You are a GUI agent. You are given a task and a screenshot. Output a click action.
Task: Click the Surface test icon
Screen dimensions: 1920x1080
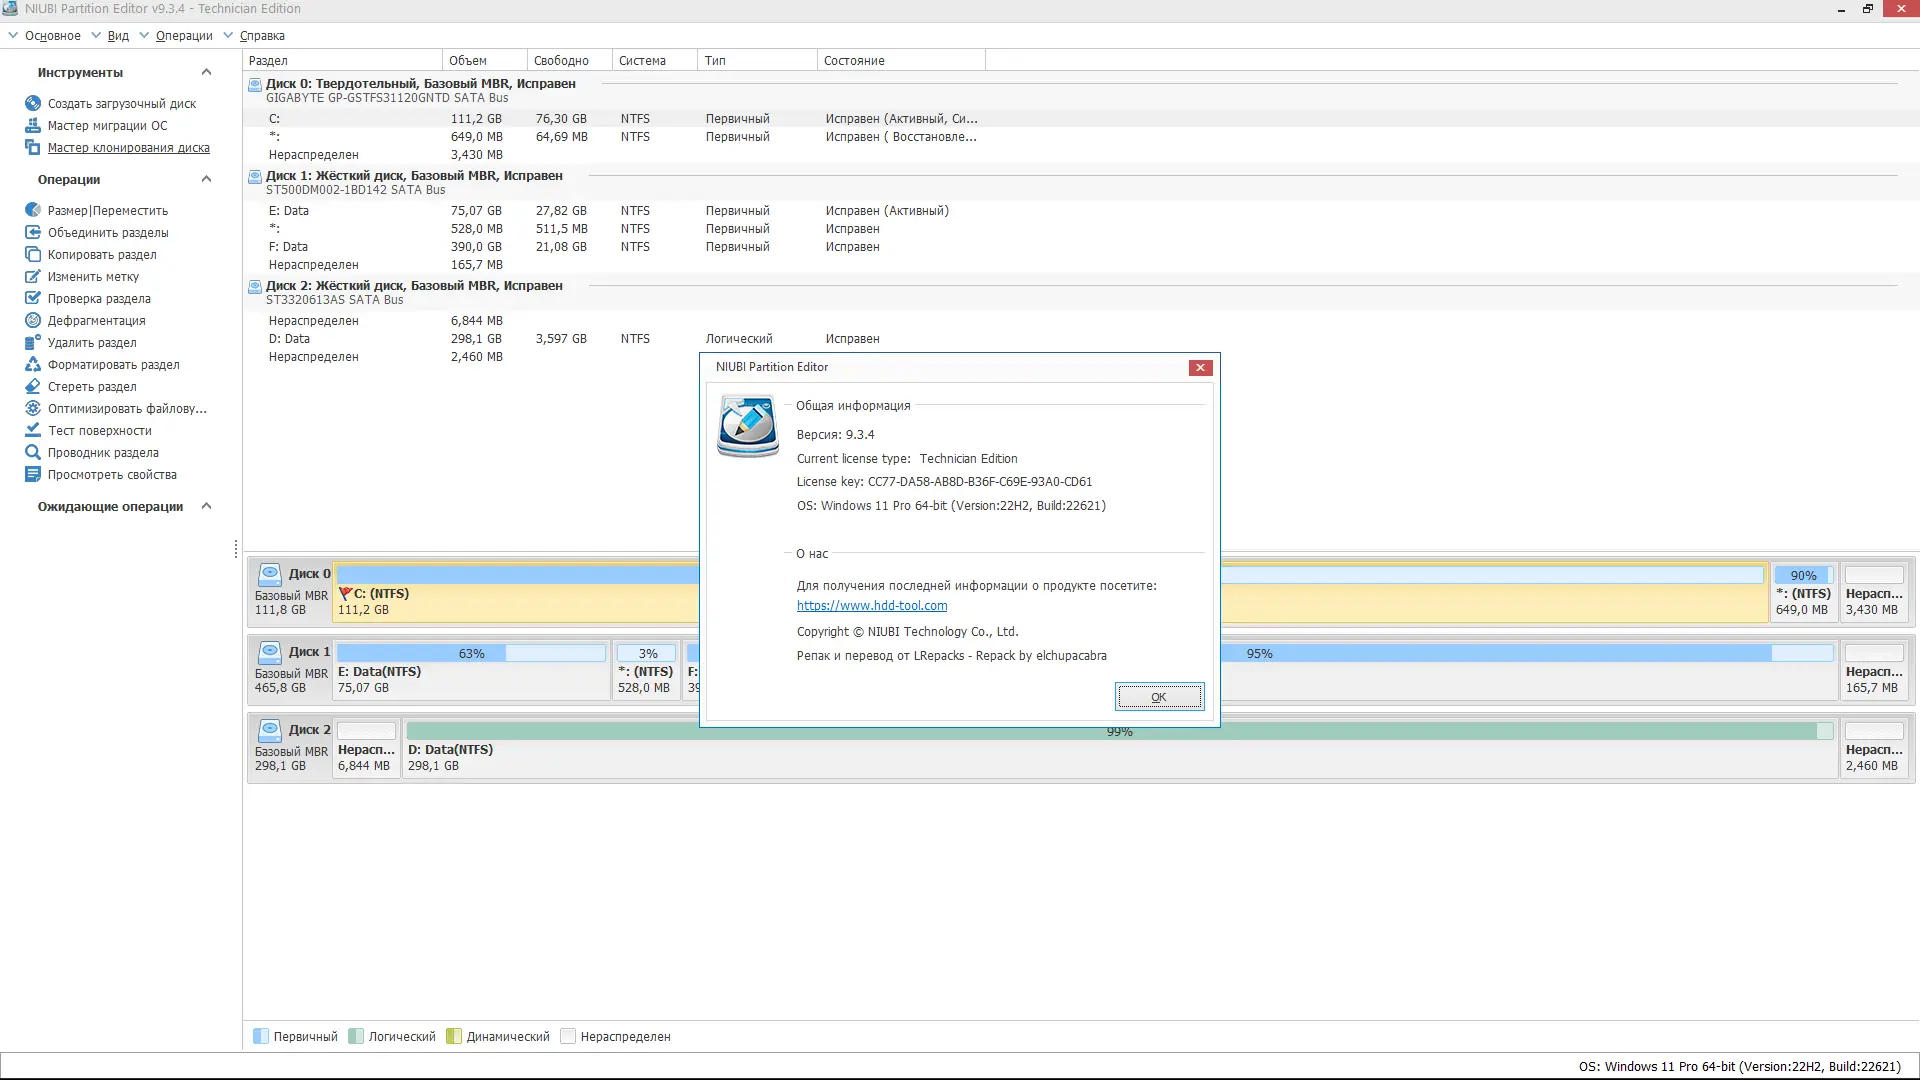point(33,430)
